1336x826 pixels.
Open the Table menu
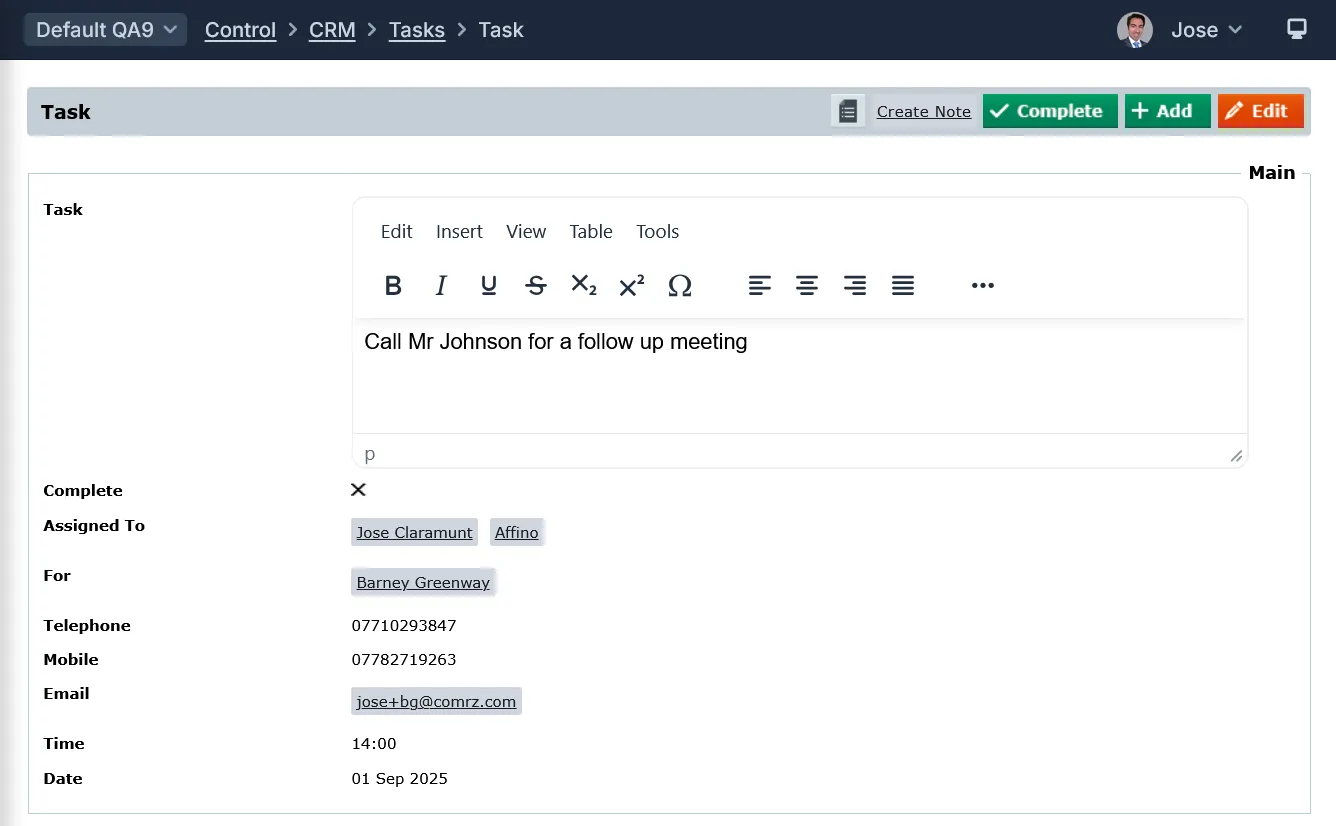tap(590, 232)
